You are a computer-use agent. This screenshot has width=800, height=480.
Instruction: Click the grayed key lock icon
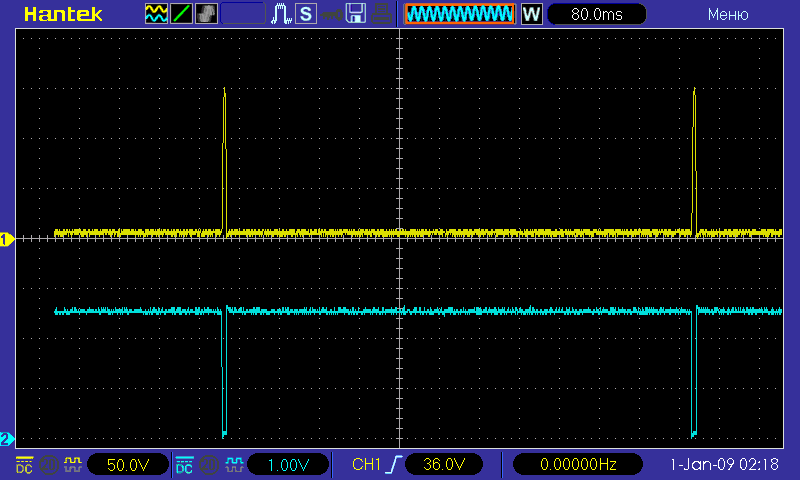coord(331,15)
